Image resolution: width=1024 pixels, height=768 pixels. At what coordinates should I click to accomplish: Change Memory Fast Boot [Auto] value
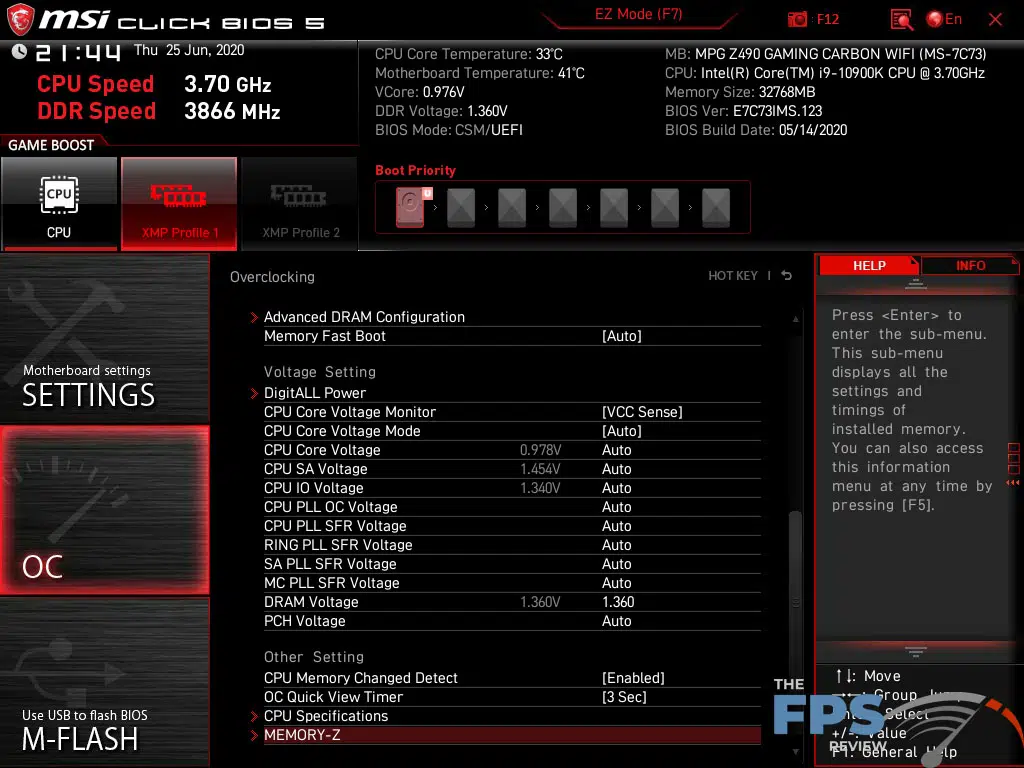622,336
